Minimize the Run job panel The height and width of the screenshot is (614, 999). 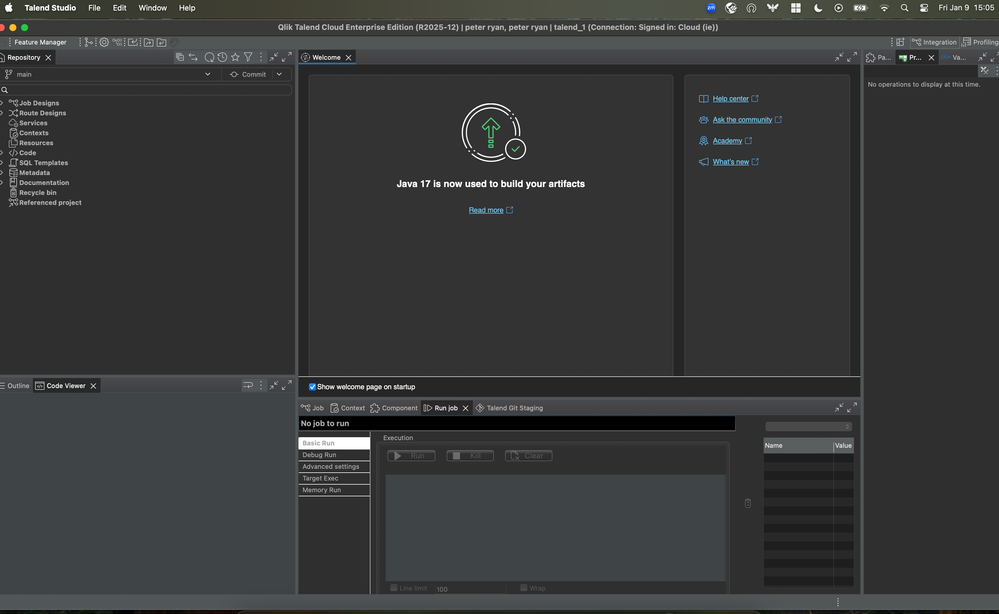pyautogui.click(x=839, y=408)
